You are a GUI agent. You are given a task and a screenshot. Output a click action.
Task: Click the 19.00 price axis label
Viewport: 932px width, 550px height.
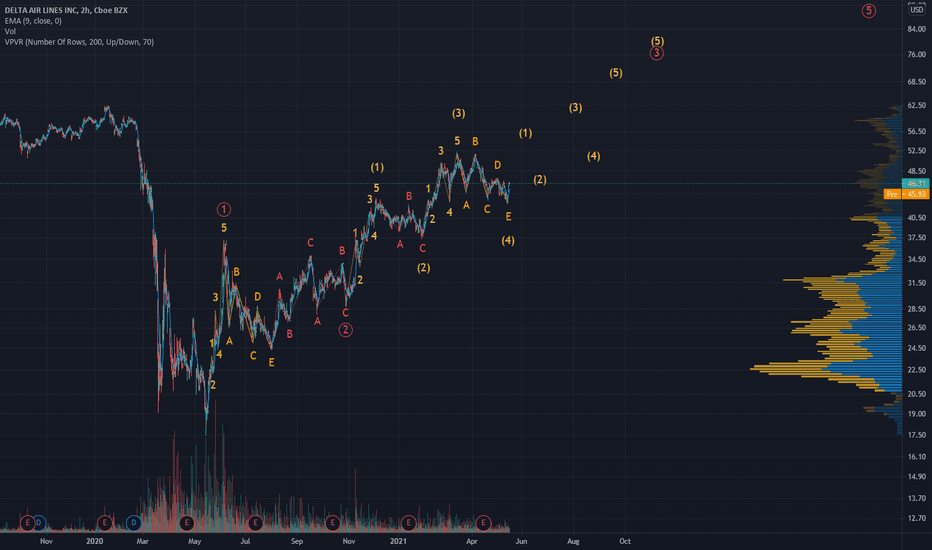click(917, 414)
